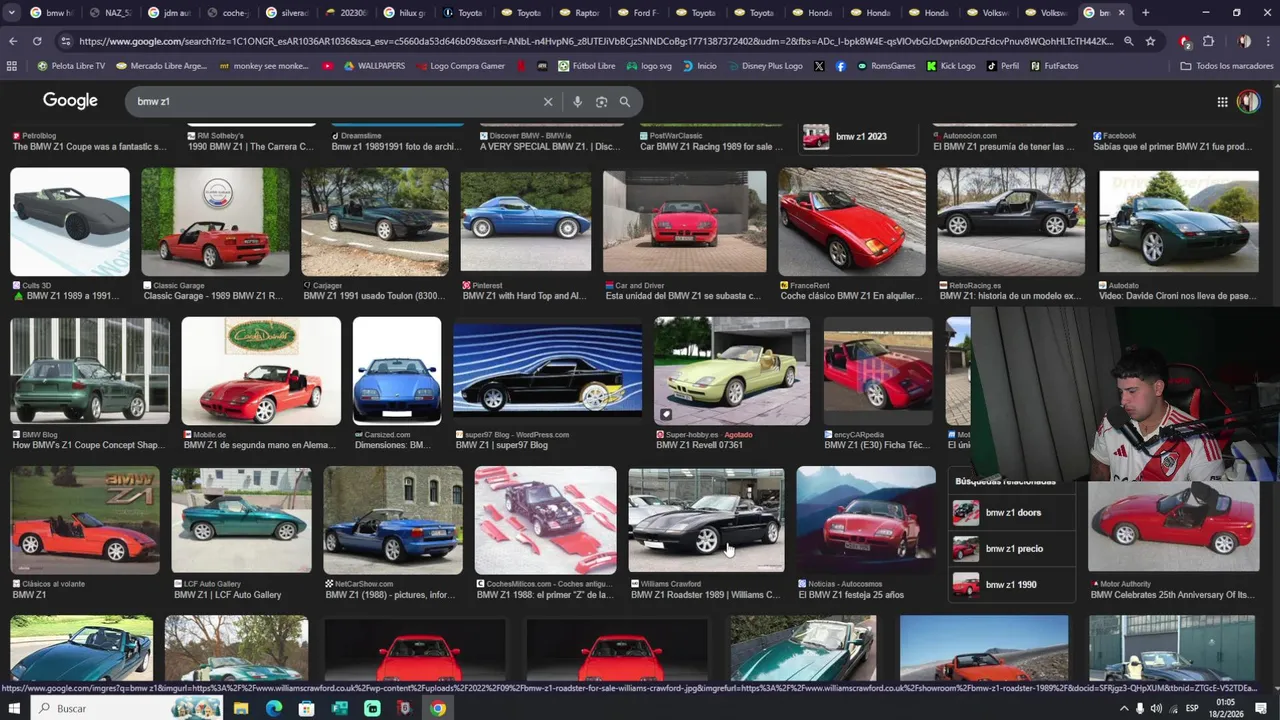Viewport: 1280px width, 720px height.
Task: View site information next to the URL
Action: [66, 41]
